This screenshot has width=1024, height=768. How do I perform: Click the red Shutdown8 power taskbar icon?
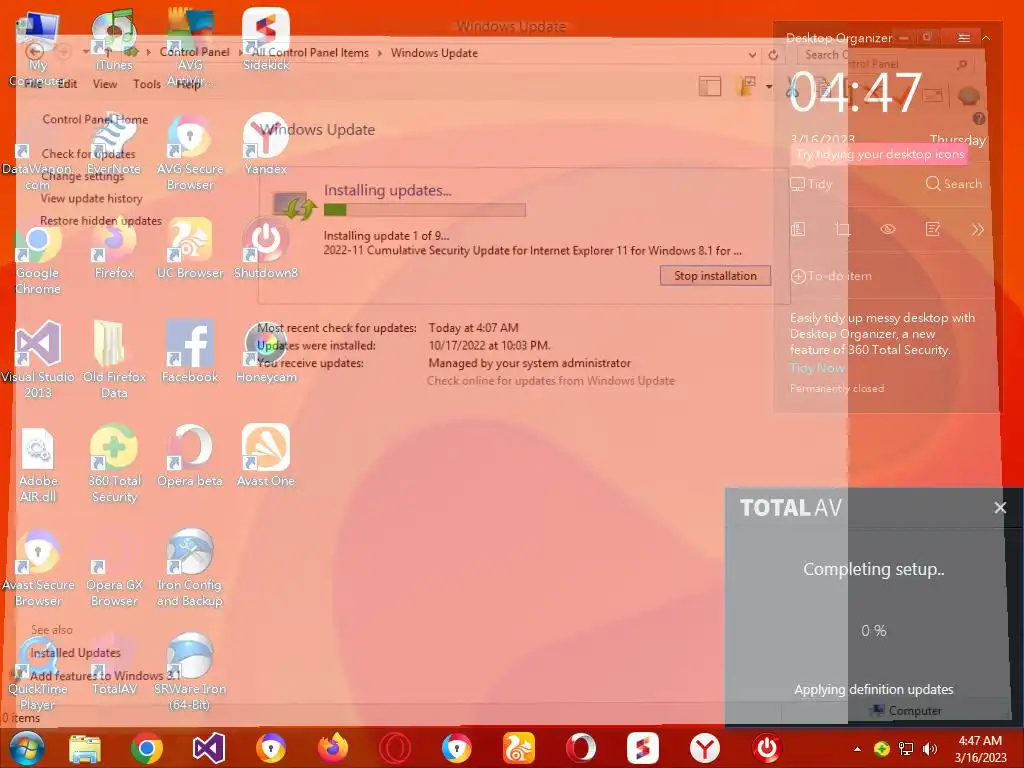point(767,748)
